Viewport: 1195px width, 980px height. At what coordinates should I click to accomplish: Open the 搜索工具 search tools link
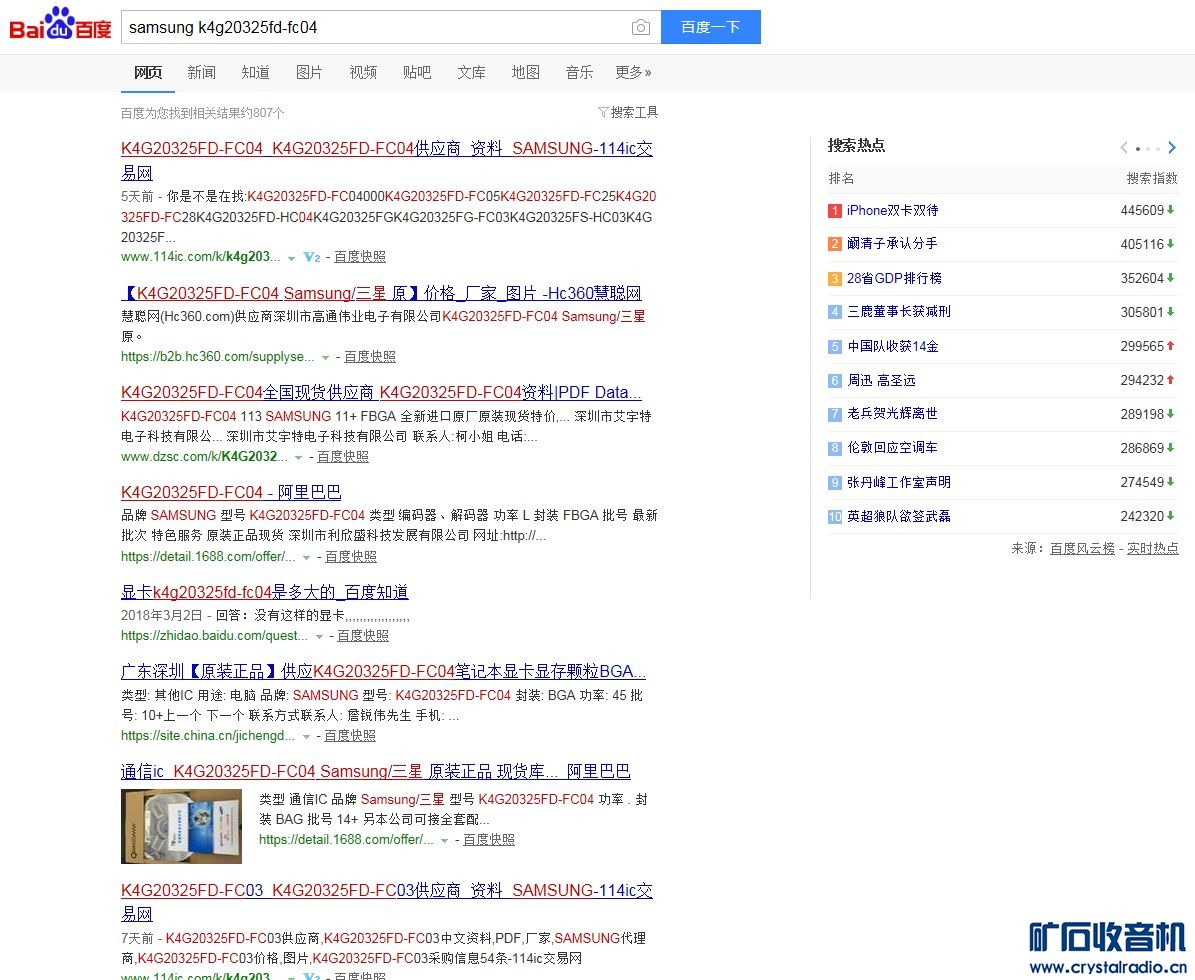(634, 112)
